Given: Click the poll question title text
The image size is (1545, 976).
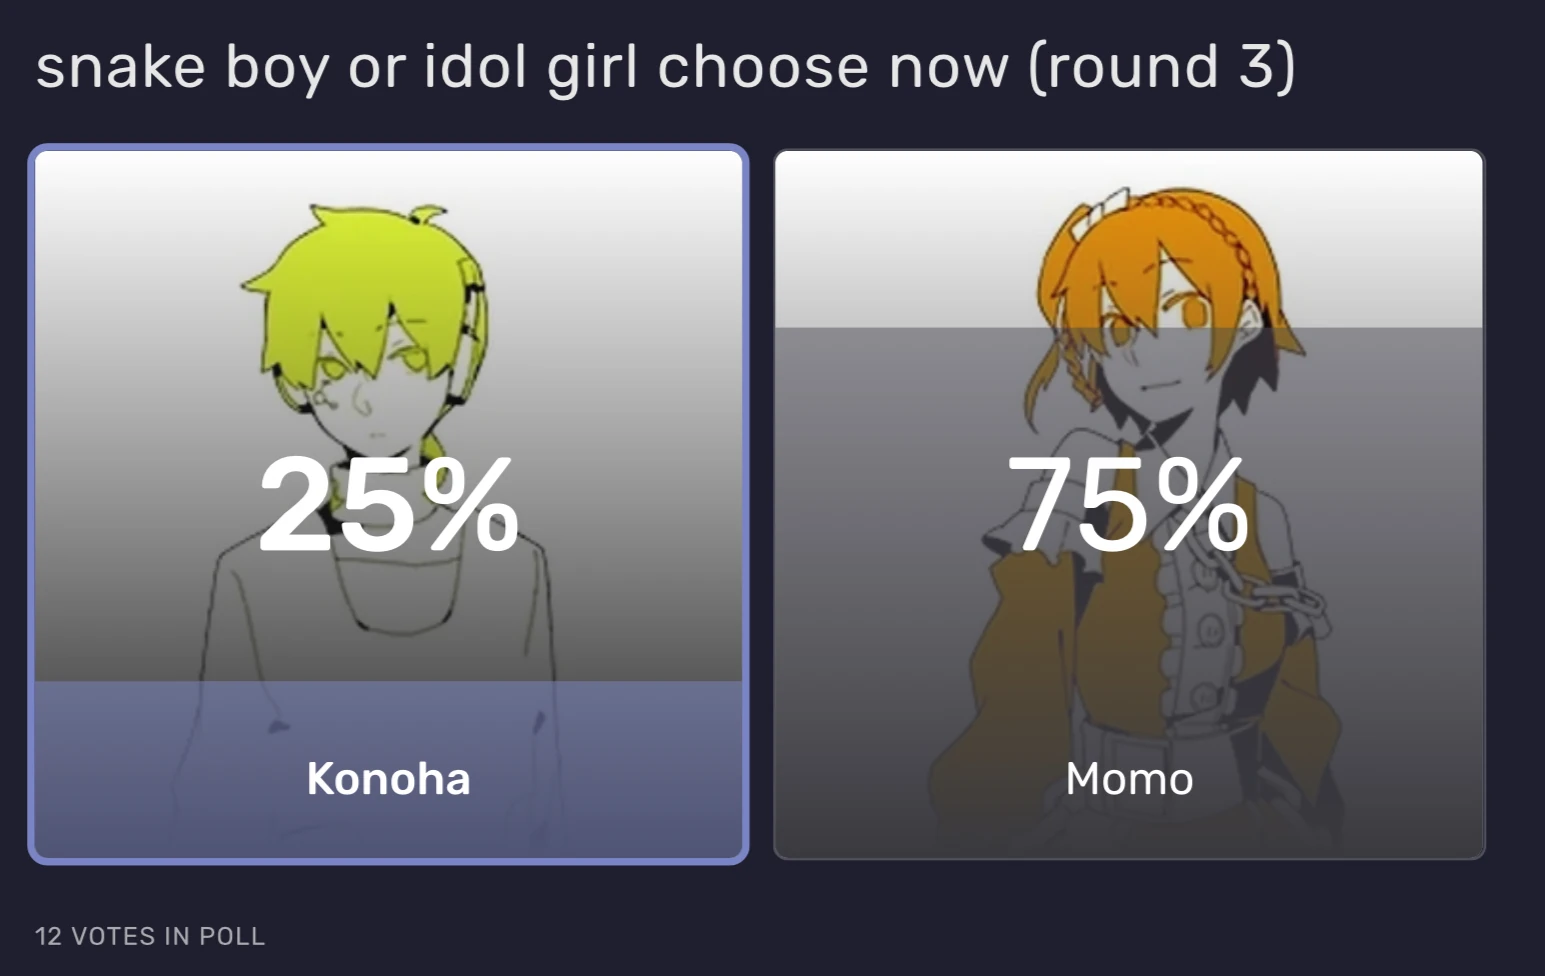Looking at the screenshot, I should (x=520, y=67).
